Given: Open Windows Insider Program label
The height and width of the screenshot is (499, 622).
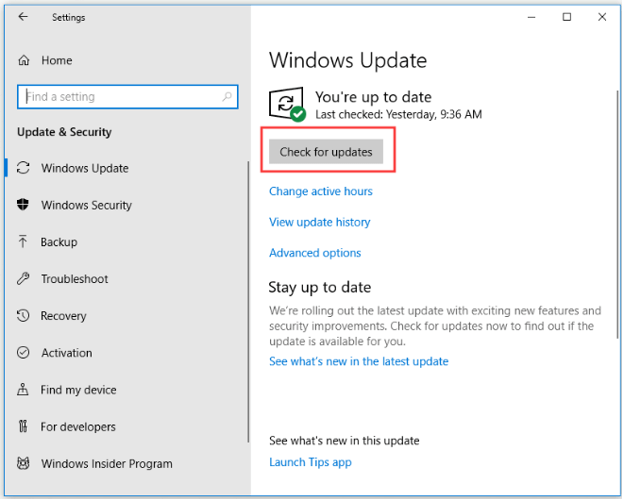Looking at the screenshot, I should (107, 463).
